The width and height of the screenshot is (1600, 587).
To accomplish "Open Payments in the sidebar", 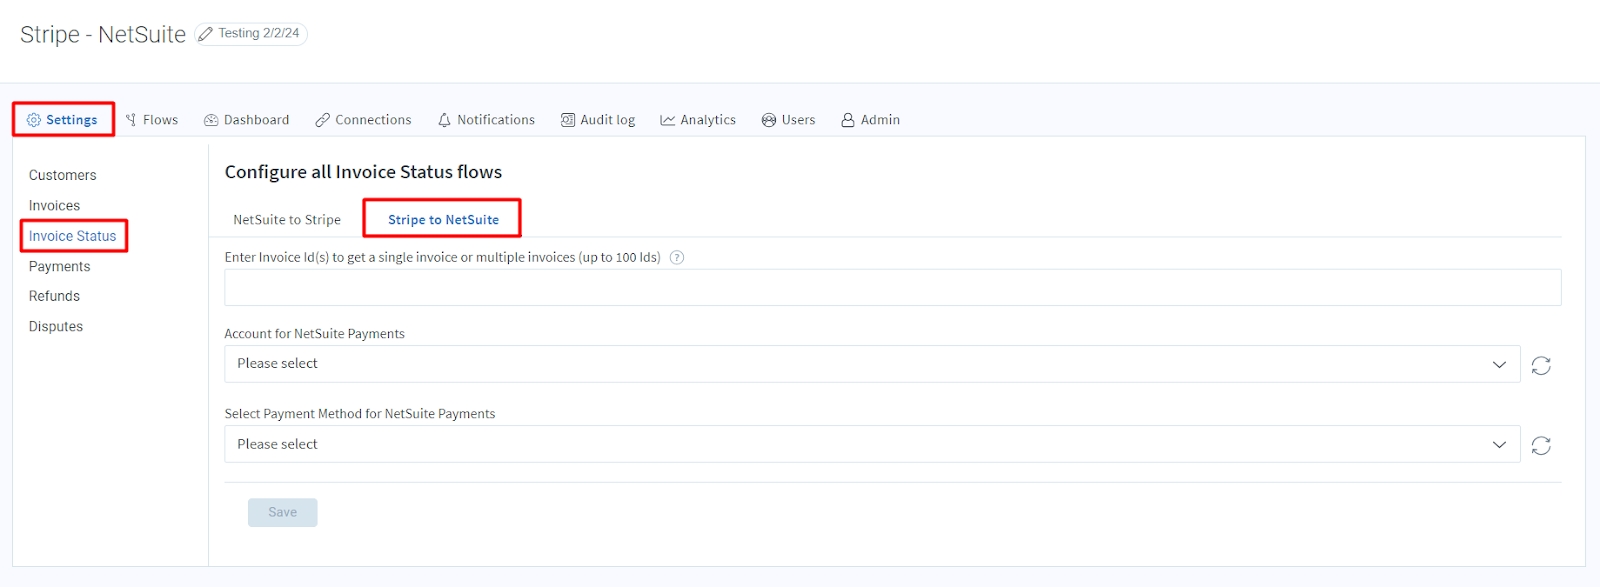I will point(60,267).
